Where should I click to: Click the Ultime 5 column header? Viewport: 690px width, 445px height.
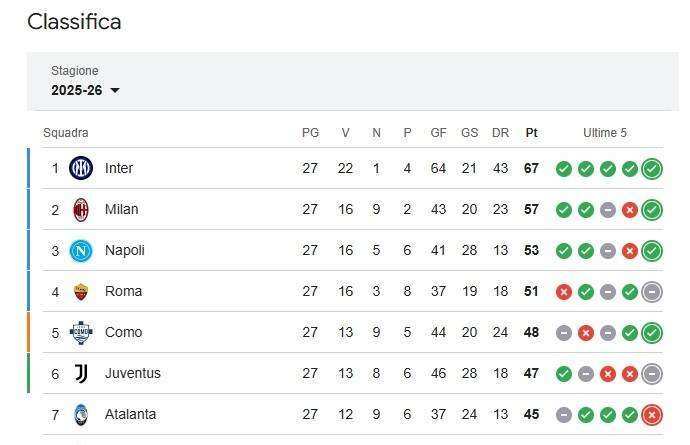tap(605, 133)
